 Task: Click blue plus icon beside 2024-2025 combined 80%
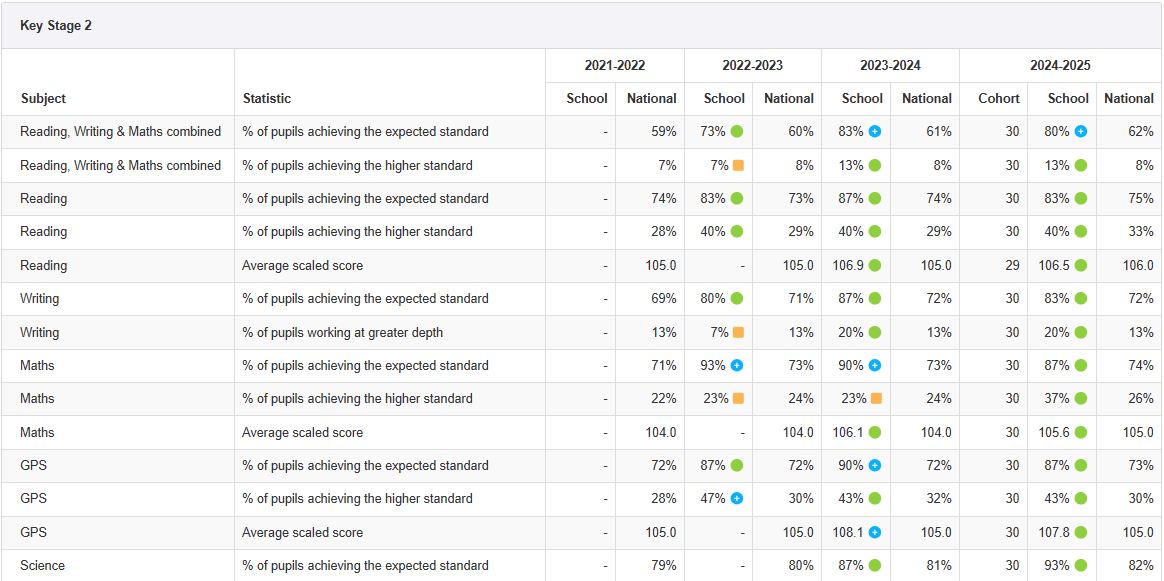coord(1080,132)
